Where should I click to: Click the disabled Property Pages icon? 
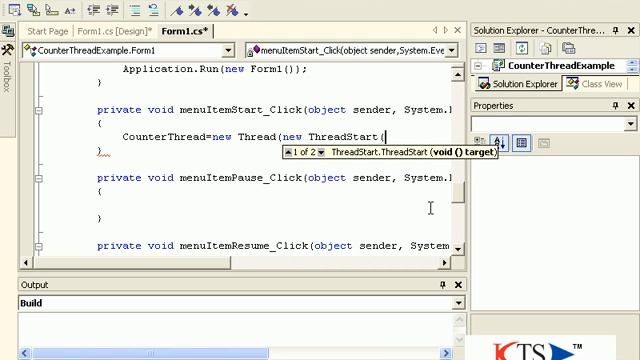544,143
